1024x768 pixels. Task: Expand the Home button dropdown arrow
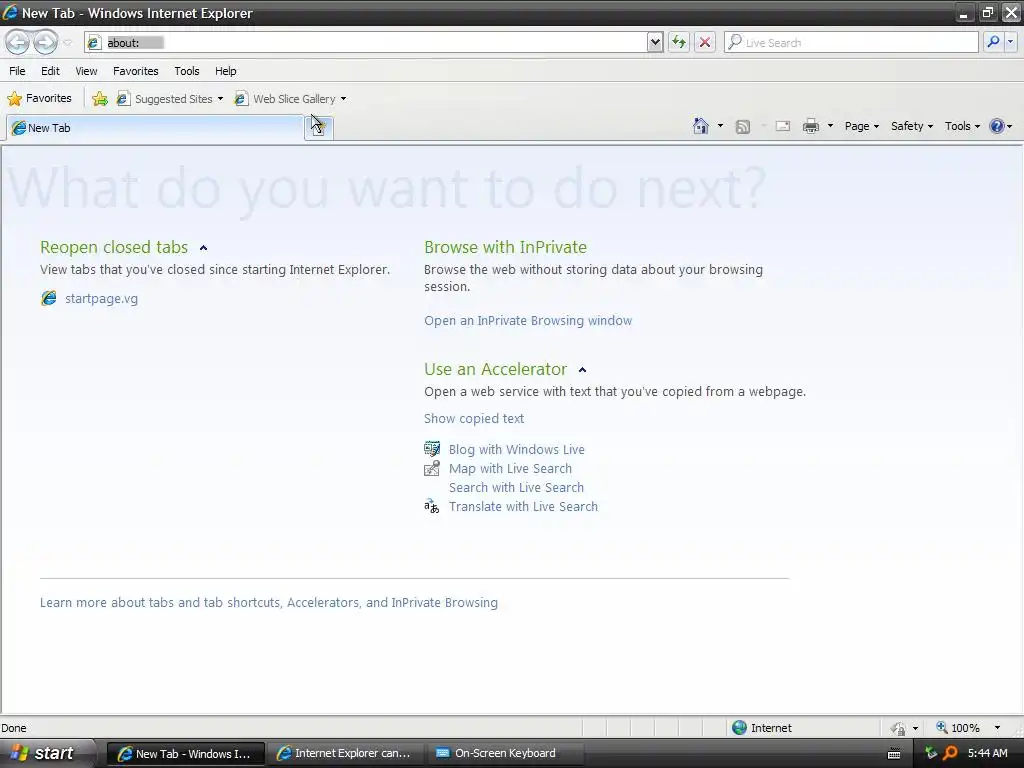(x=720, y=126)
